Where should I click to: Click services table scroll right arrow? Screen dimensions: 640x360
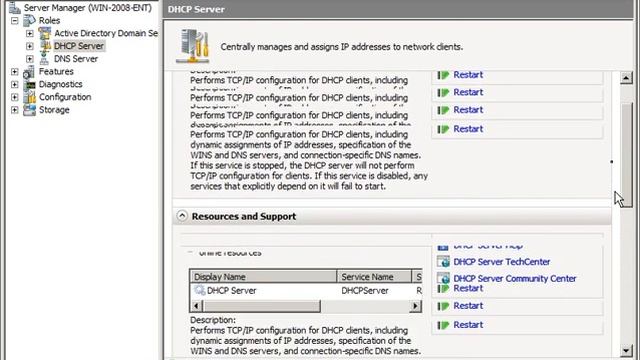[416, 306]
